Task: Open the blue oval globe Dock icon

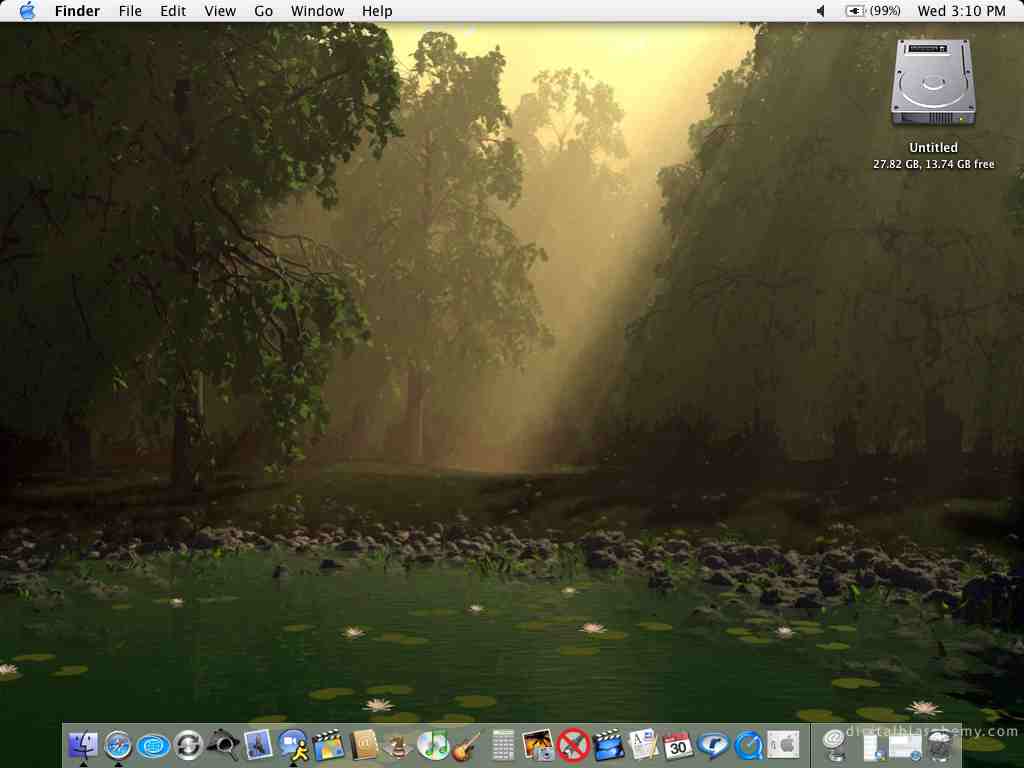Action: click(x=153, y=746)
